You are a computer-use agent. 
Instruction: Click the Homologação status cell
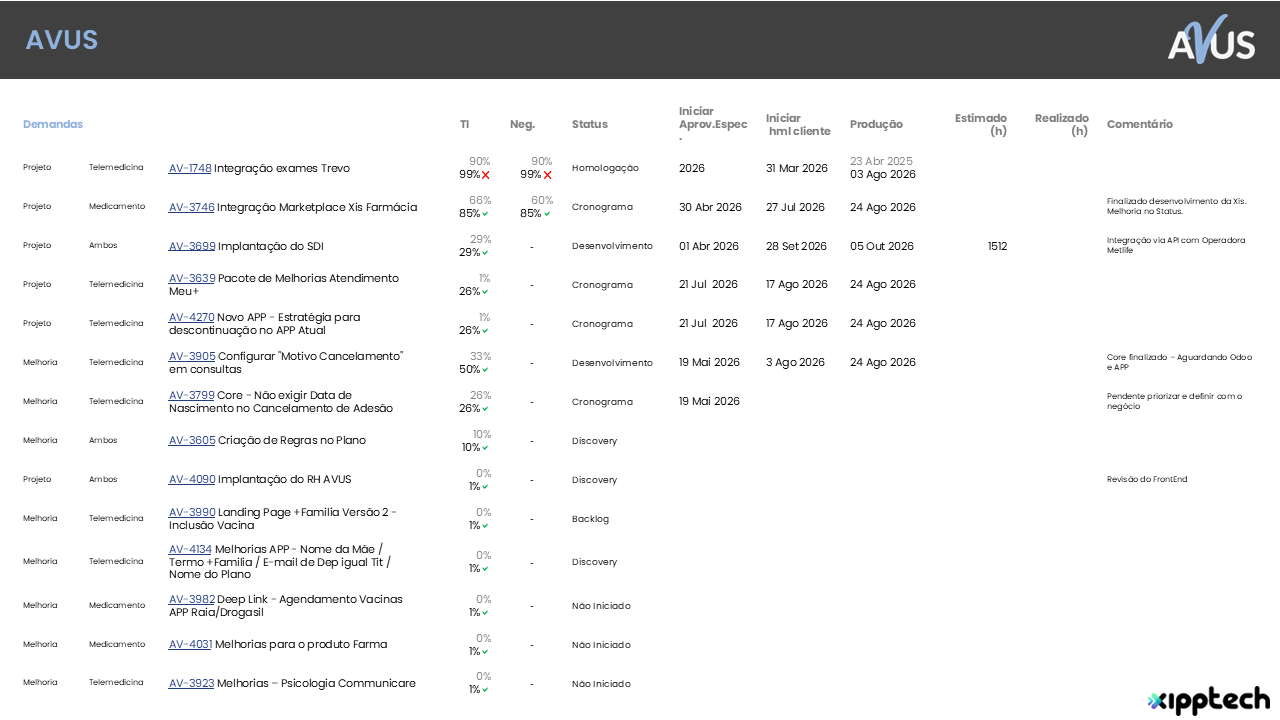click(x=605, y=168)
